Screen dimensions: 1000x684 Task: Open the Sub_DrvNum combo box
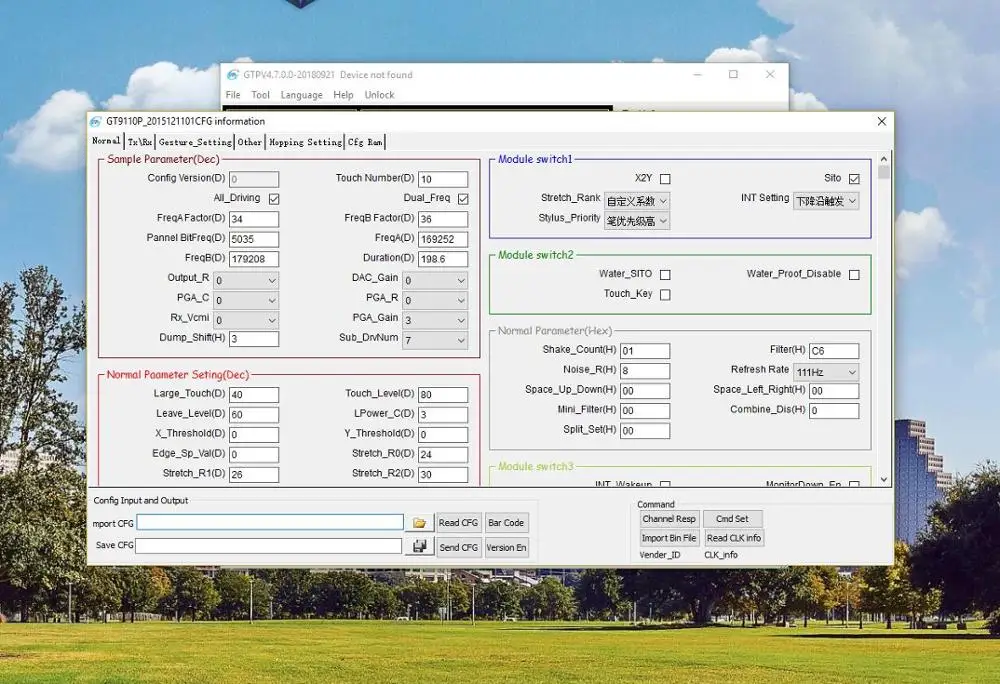coord(436,340)
